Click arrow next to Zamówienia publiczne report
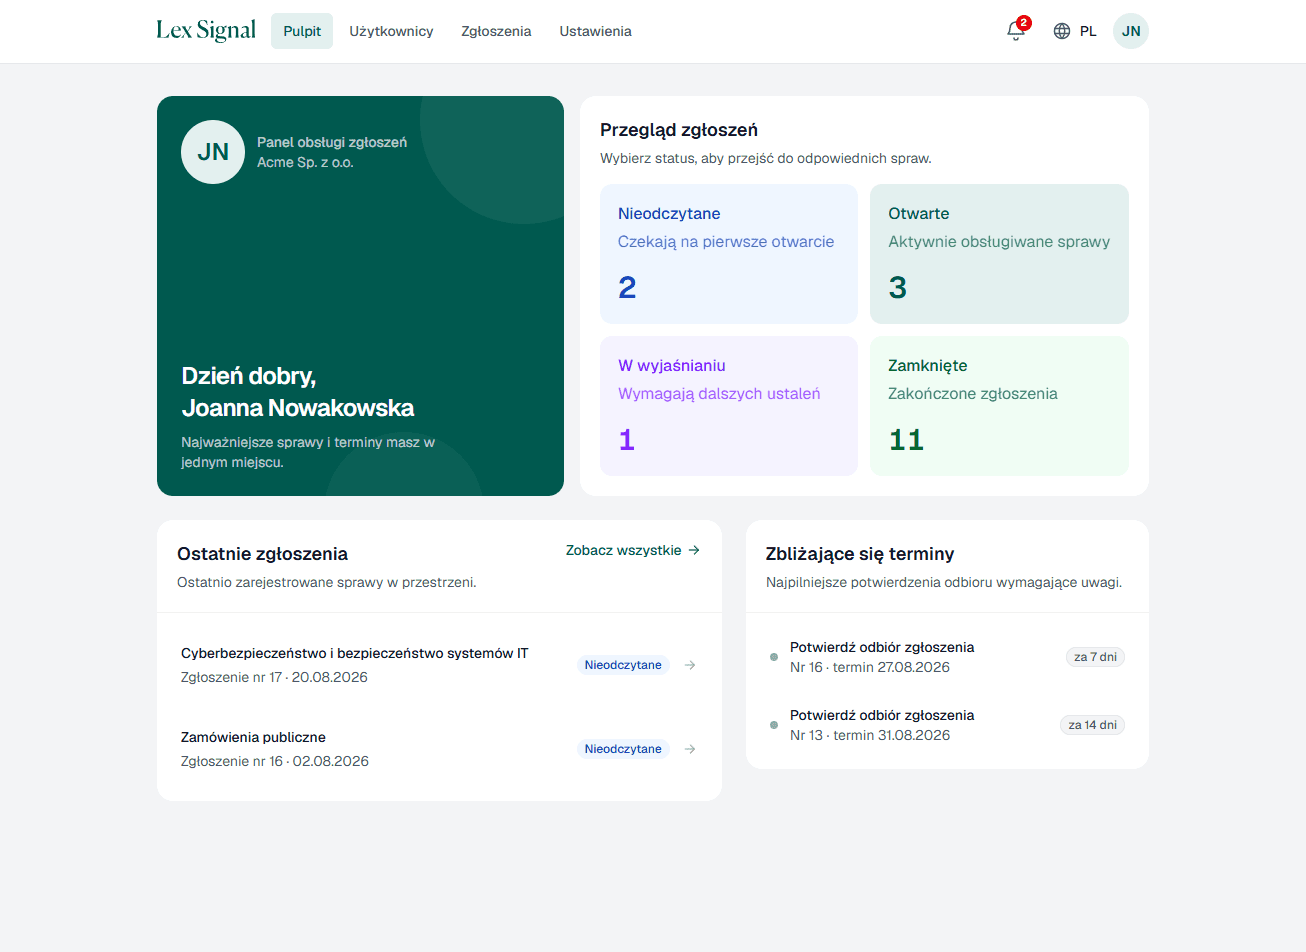The height and width of the screenshot is (952, 1306). click(x=690, y=749)
